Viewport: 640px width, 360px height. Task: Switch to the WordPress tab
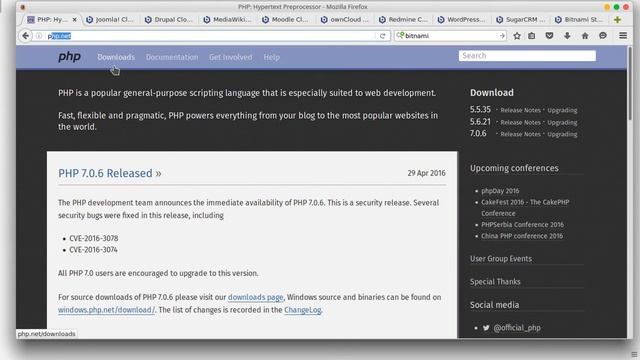pyautogui.click(x=462, y=20)
